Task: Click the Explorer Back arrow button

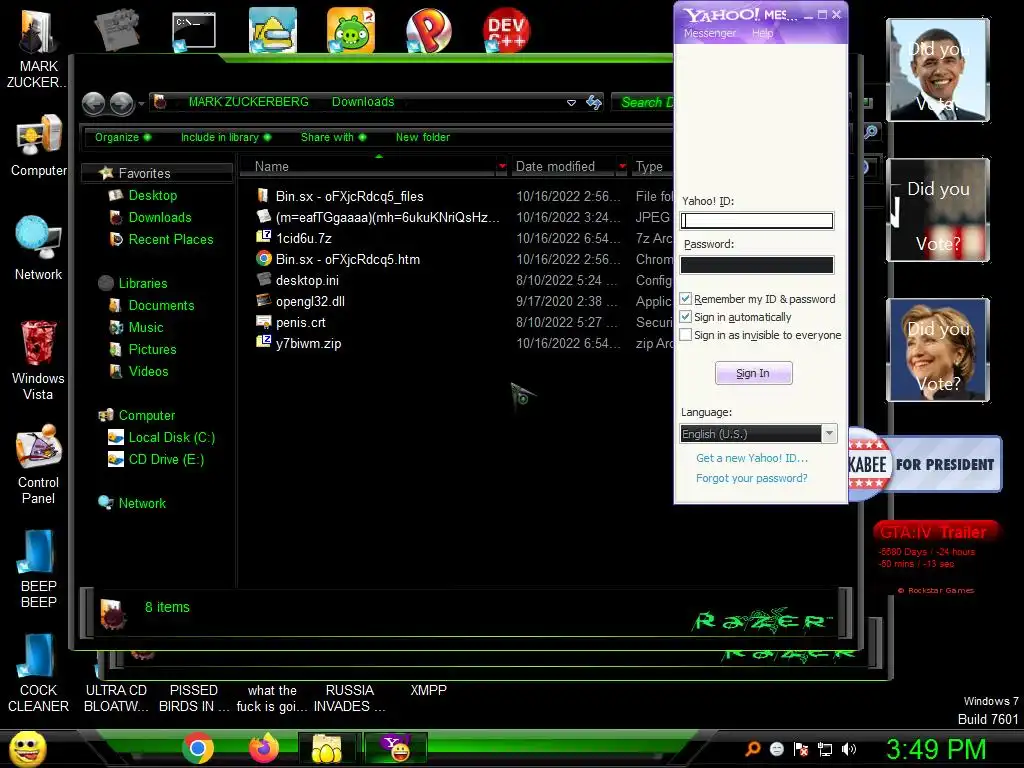Action: coord(93,103)
